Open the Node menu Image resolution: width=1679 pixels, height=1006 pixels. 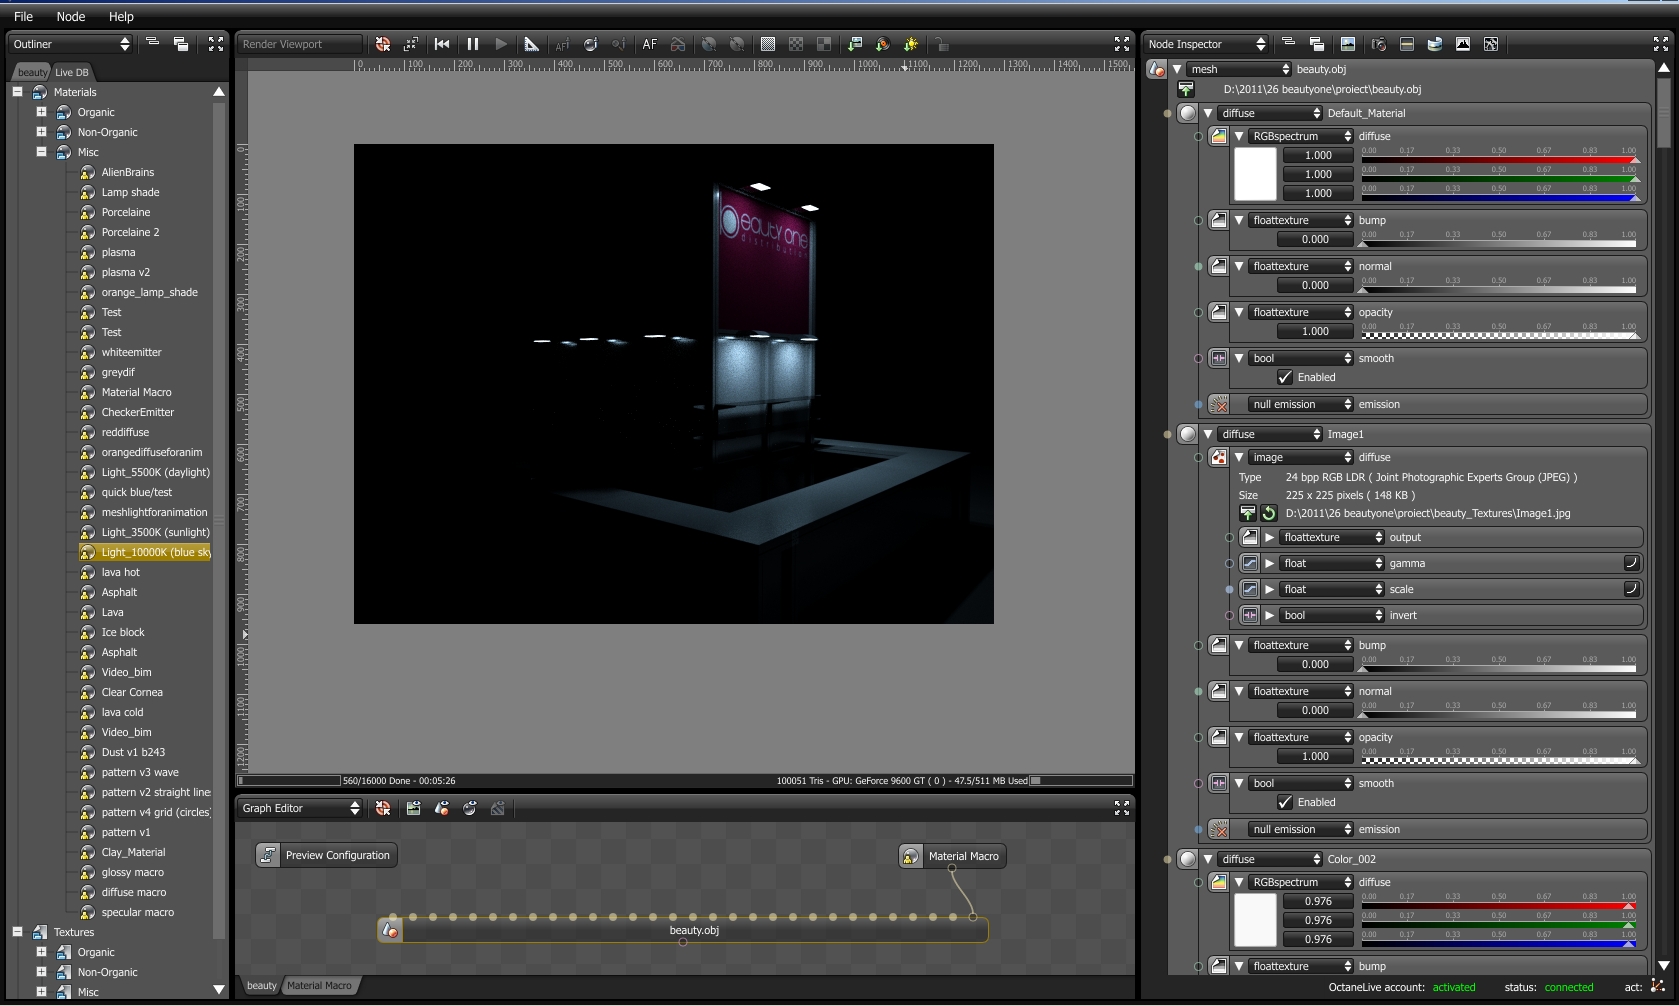(70, 16)
